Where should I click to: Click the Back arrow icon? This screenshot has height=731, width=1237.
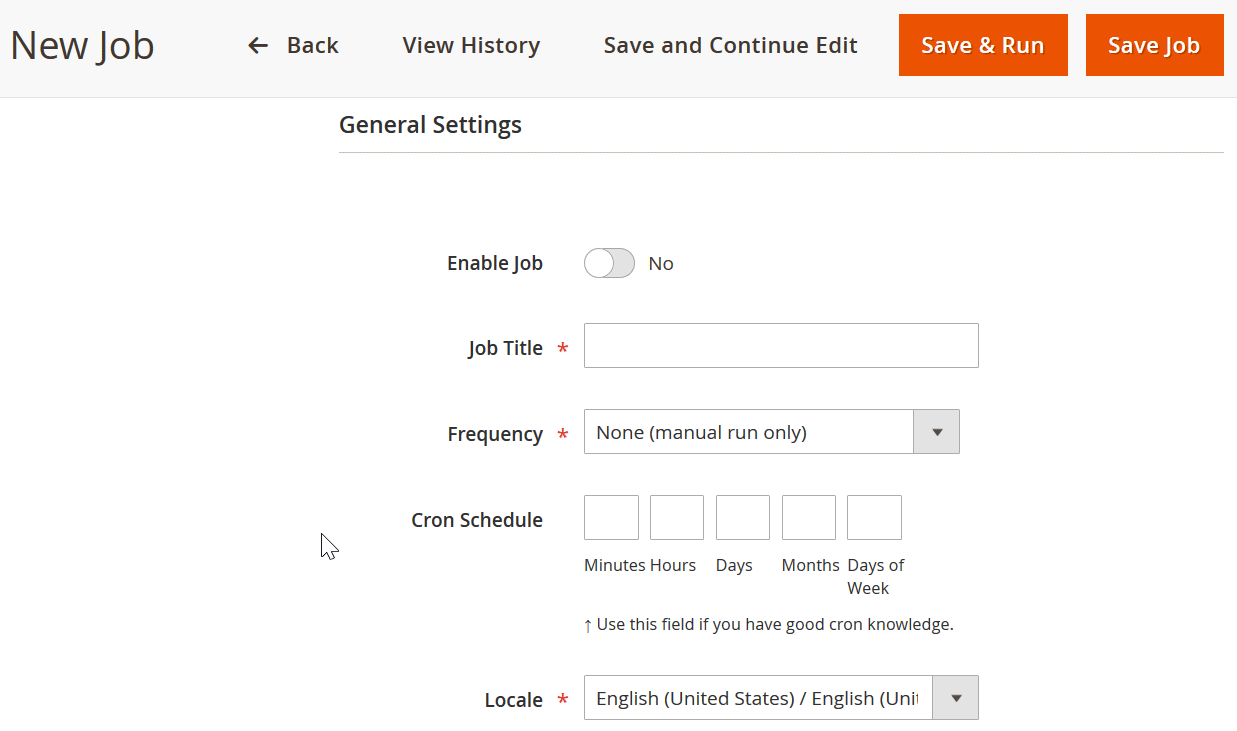click(258, 45)
